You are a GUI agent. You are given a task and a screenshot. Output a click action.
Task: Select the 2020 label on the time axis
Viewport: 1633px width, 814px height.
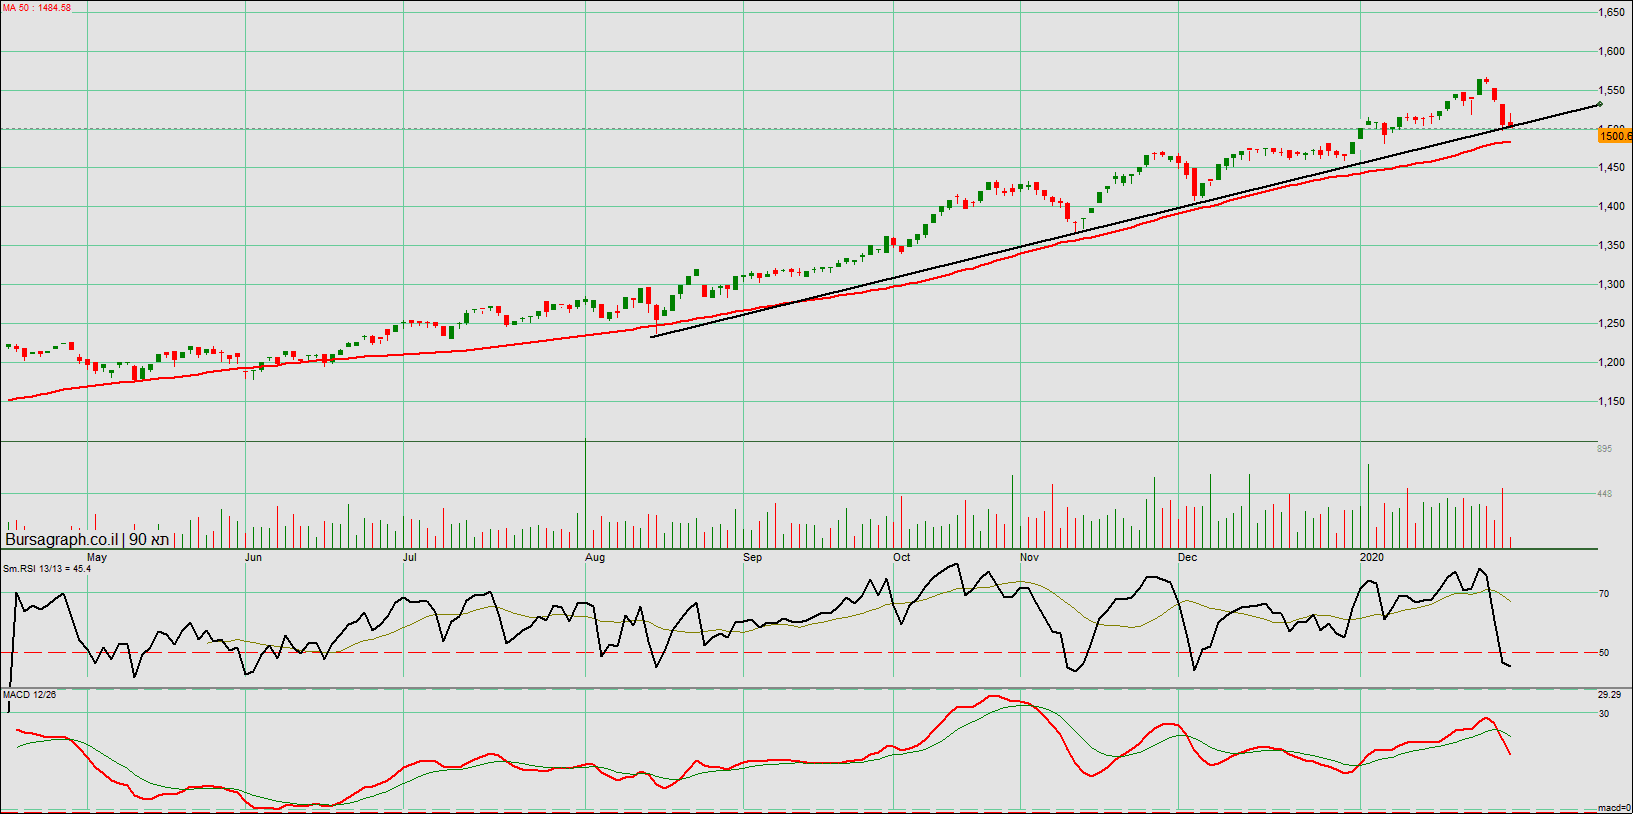coord(1372,558)
